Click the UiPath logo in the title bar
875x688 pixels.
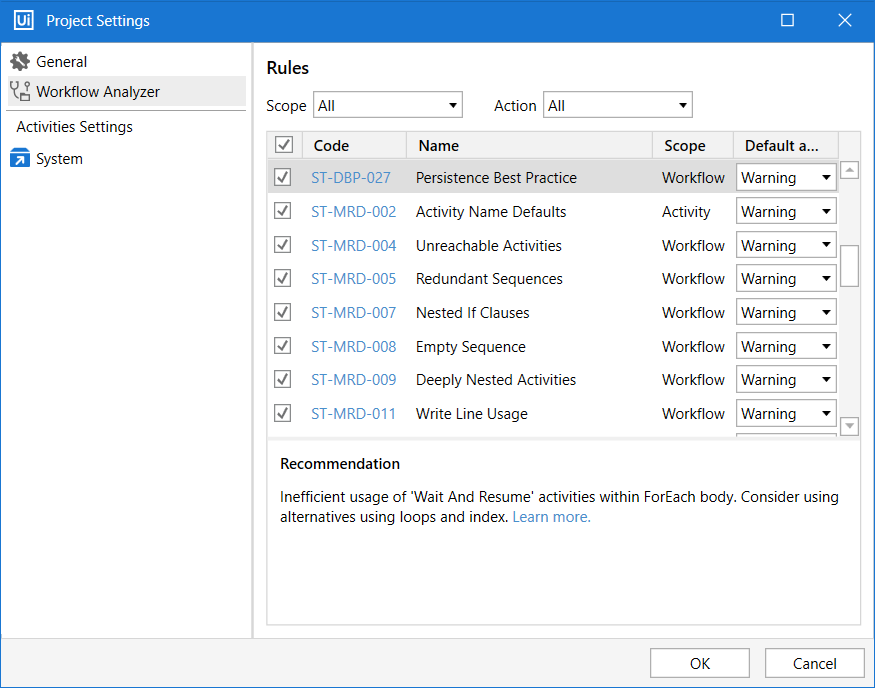coord(22,20)
